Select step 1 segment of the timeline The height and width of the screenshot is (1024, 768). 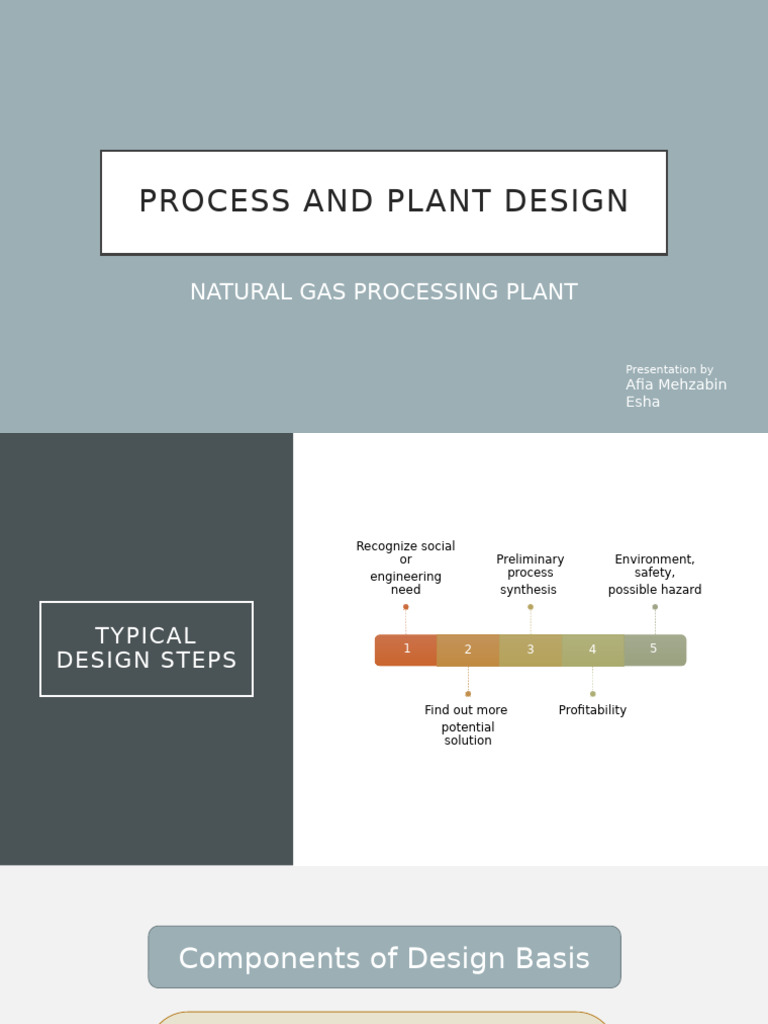(x=406, y=650)
